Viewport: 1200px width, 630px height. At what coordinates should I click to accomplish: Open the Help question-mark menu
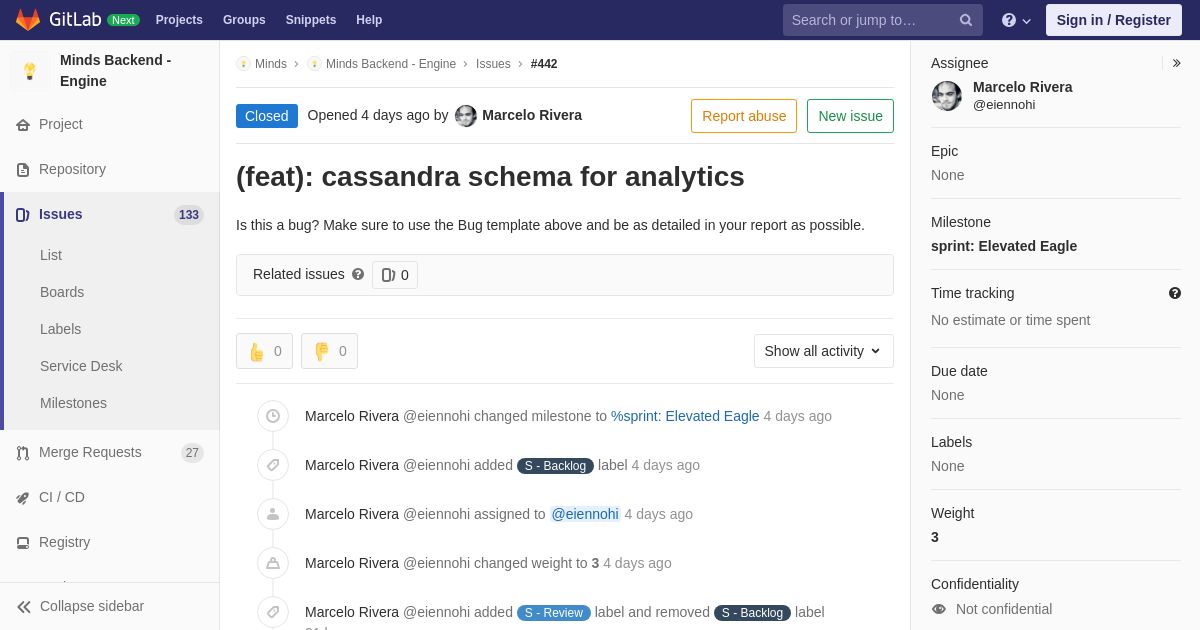coord(1015,20)
